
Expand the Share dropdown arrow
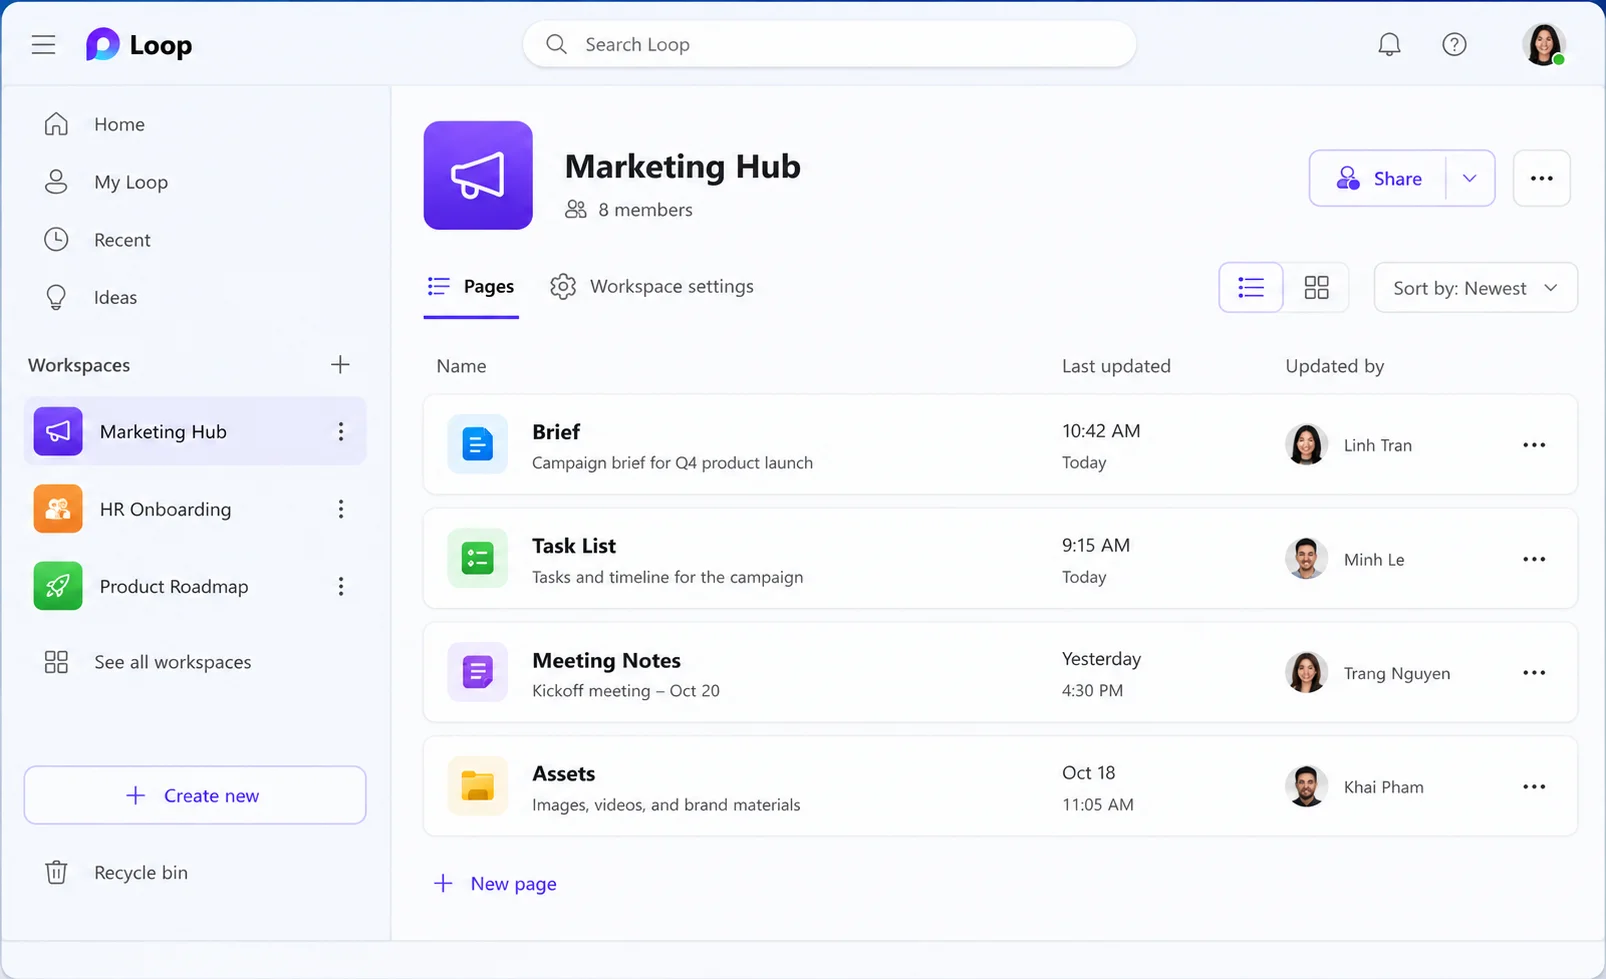(1470, 178)
